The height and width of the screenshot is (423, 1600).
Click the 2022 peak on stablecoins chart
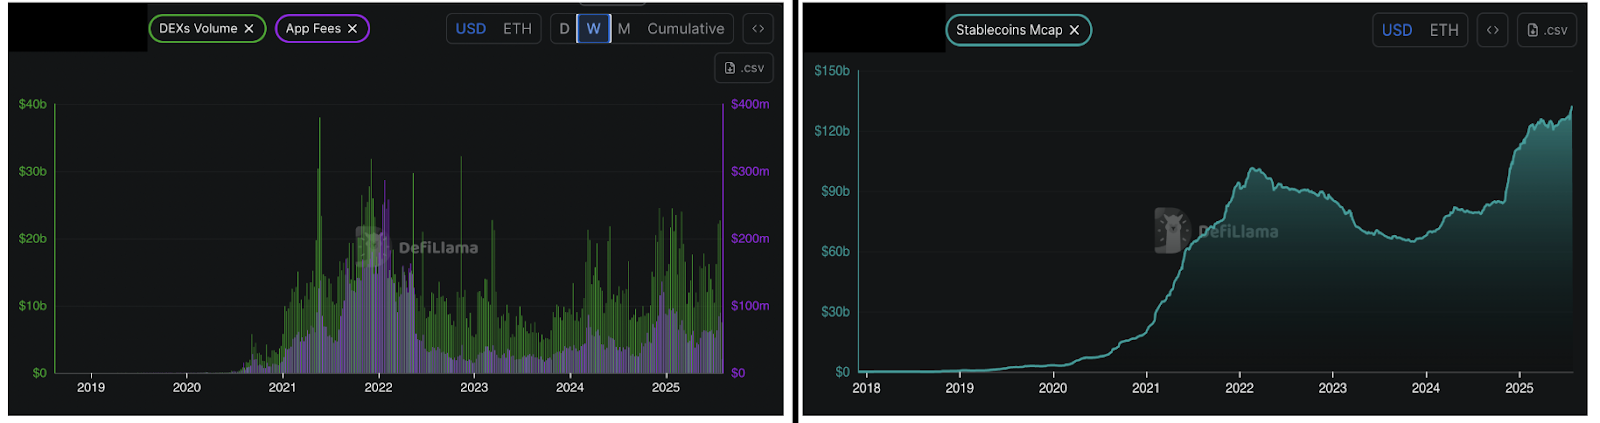[x=1254, y=170]
